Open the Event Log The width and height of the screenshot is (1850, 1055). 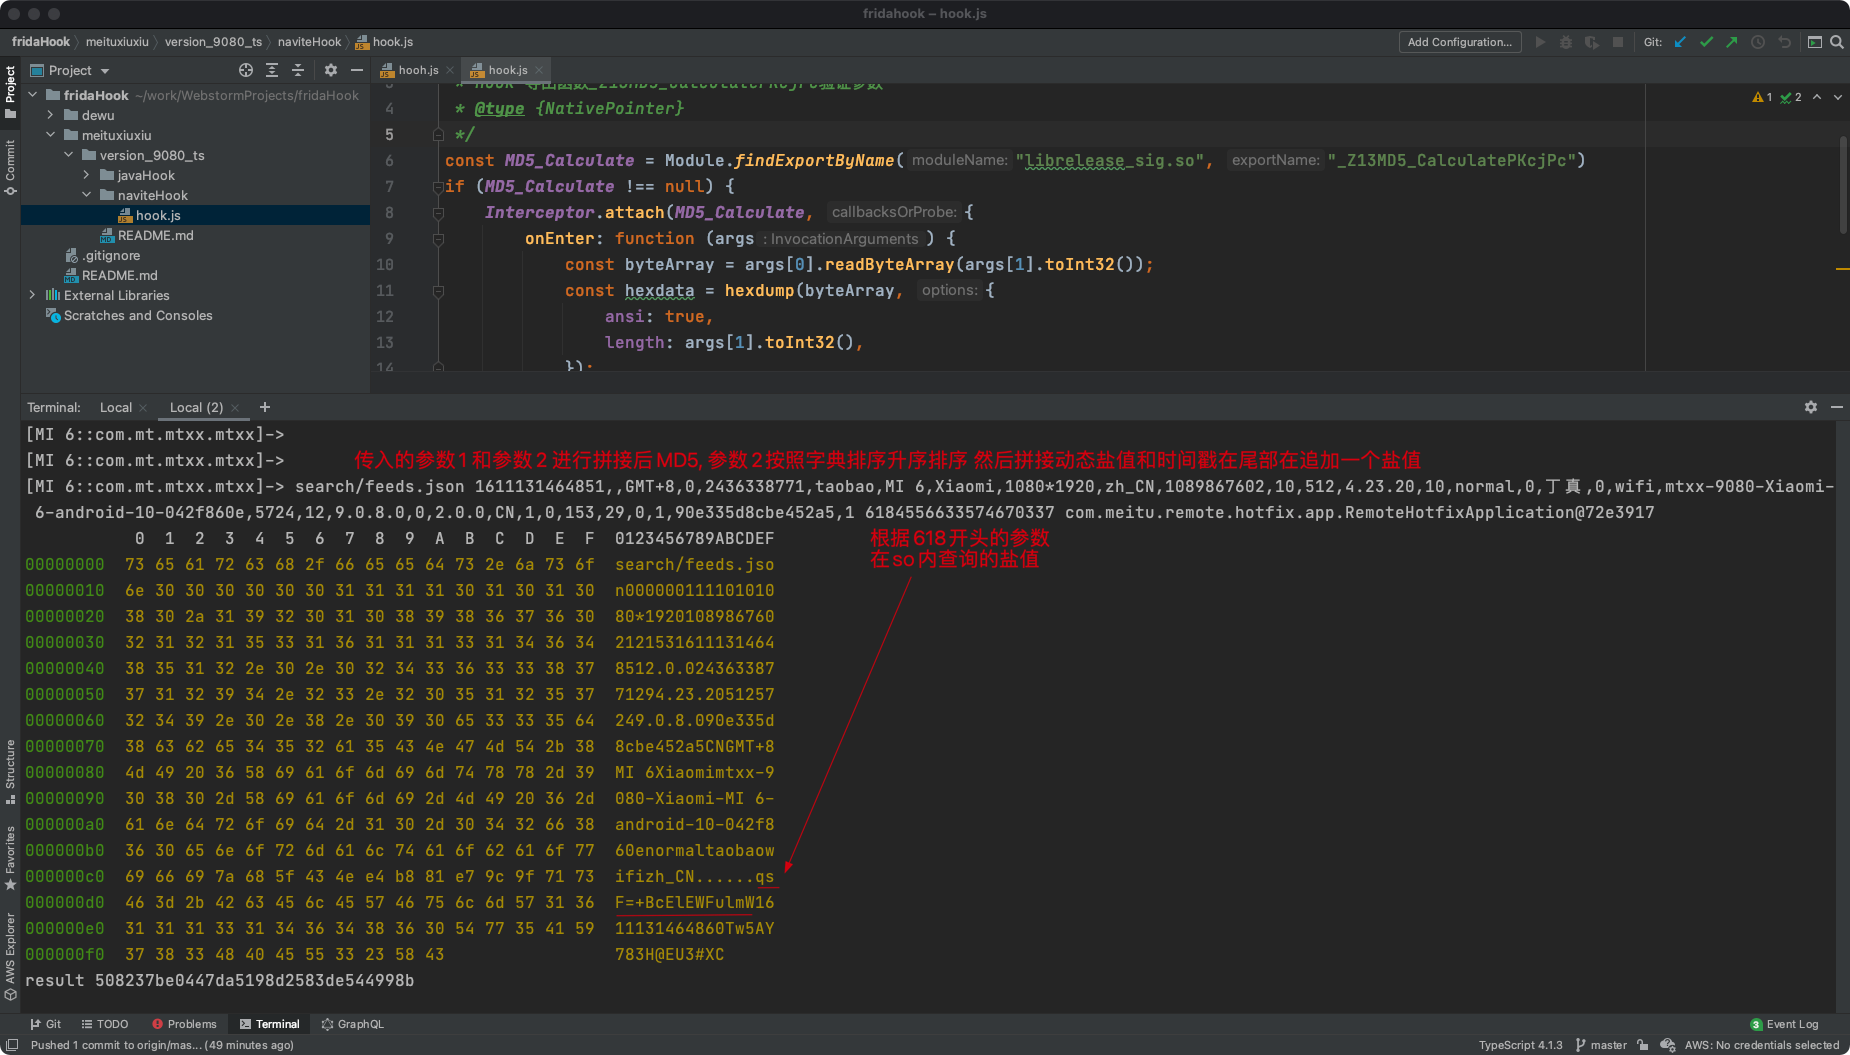(1785, 1024)
